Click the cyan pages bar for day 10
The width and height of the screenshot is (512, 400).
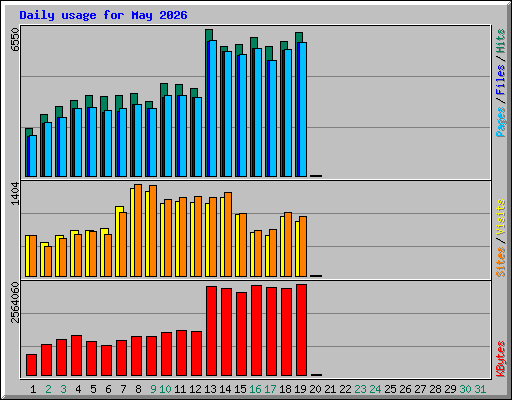(x=168, y=136)
